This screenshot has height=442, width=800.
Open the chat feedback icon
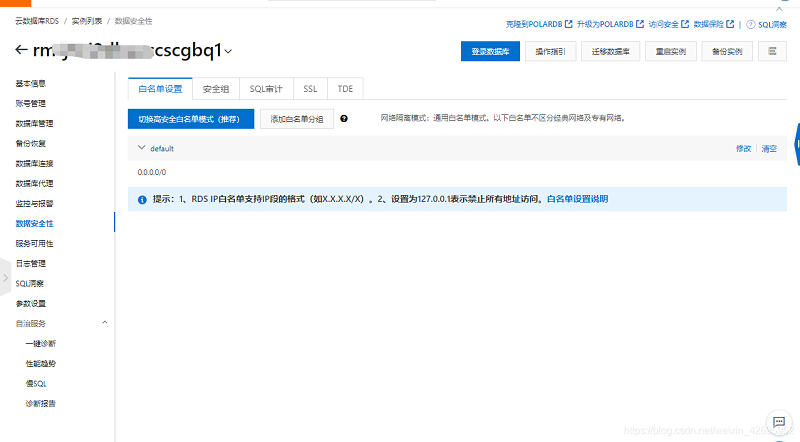click(x=779, y=422)
